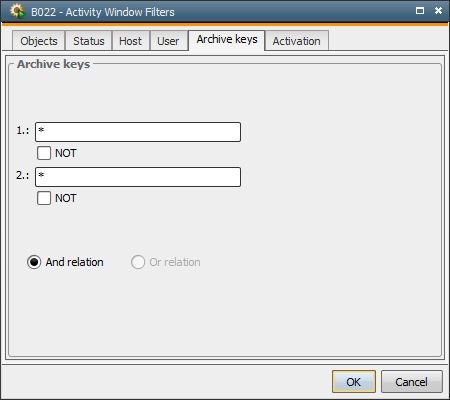Close the Activity Window Filters dialog

(438, 11)
